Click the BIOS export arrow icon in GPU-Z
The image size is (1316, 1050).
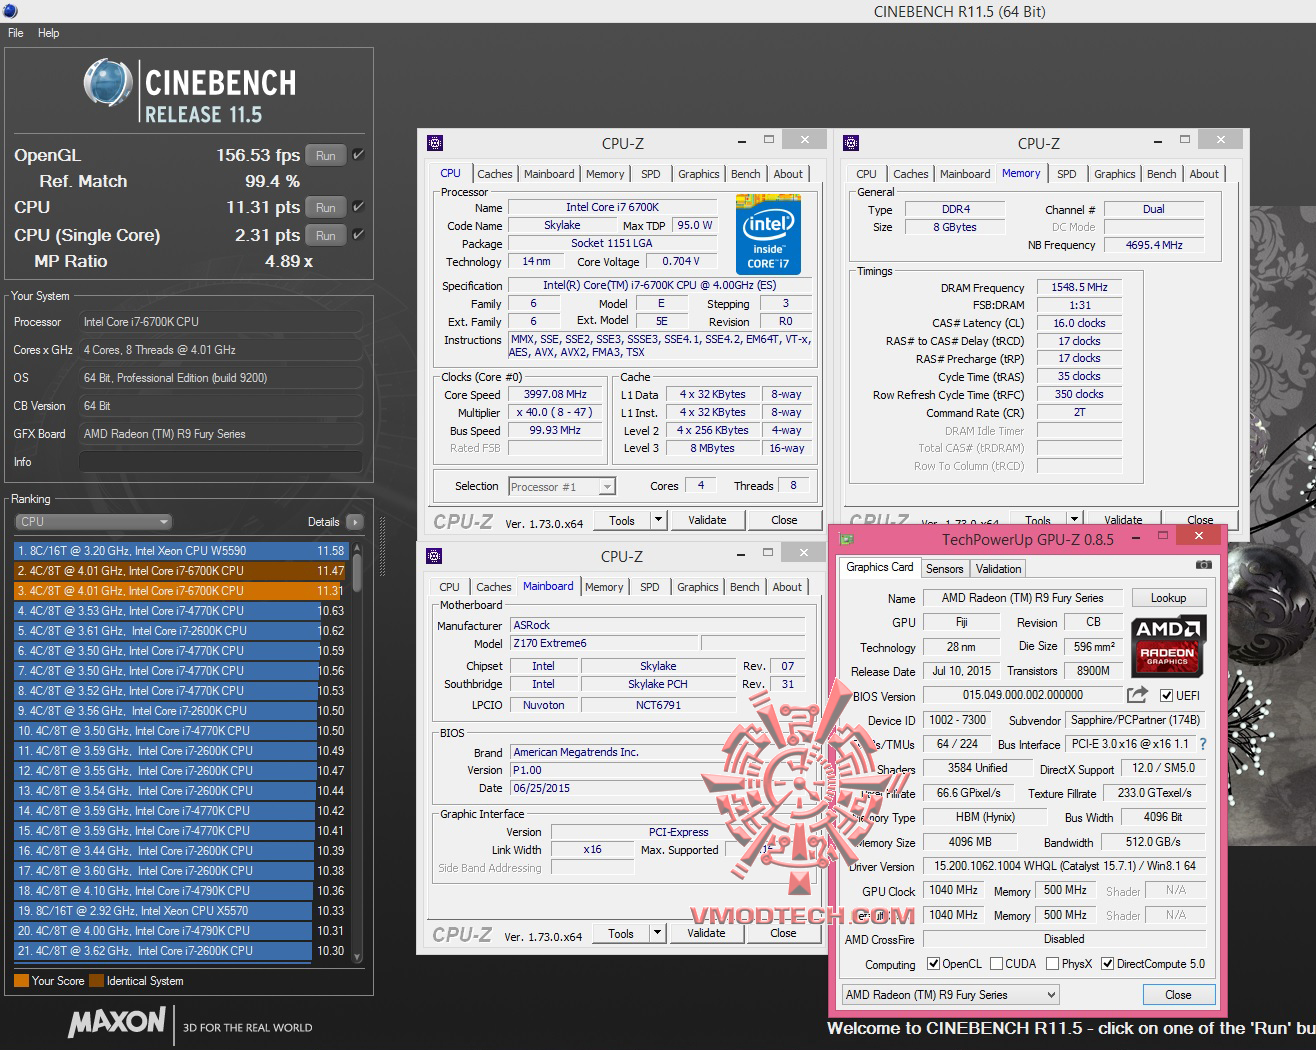click(1137, 695)
